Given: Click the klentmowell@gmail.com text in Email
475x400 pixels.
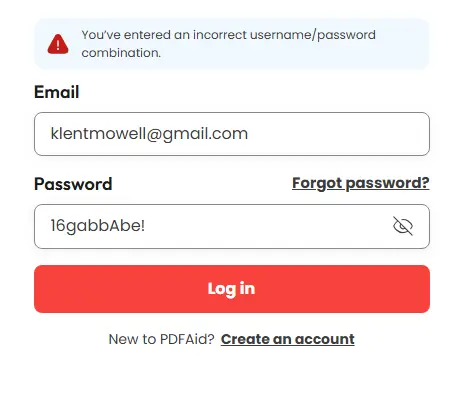Looking at the screenshot, I should coord(149,134).
